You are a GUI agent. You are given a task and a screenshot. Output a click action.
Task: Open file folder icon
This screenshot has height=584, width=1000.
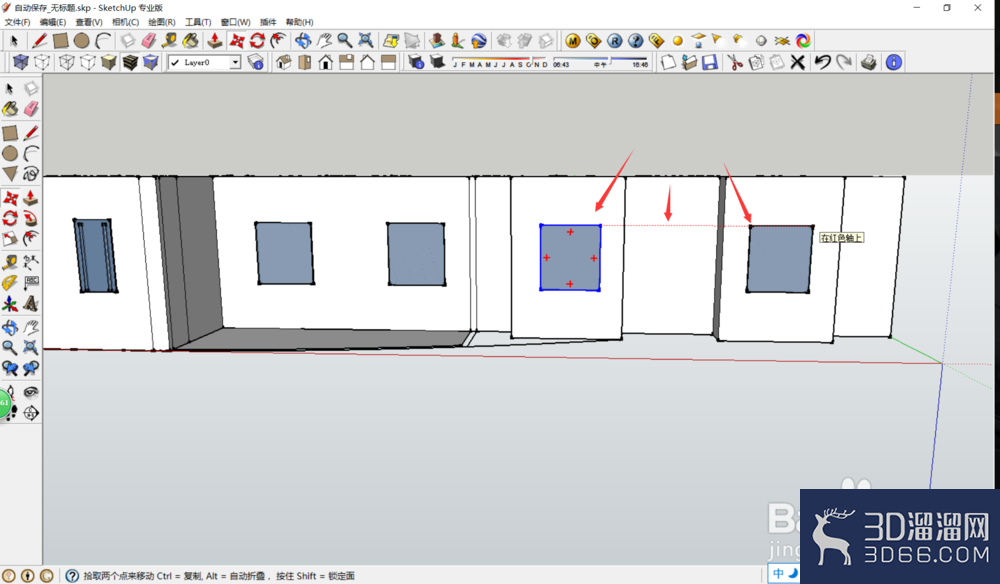coord(689,62)
